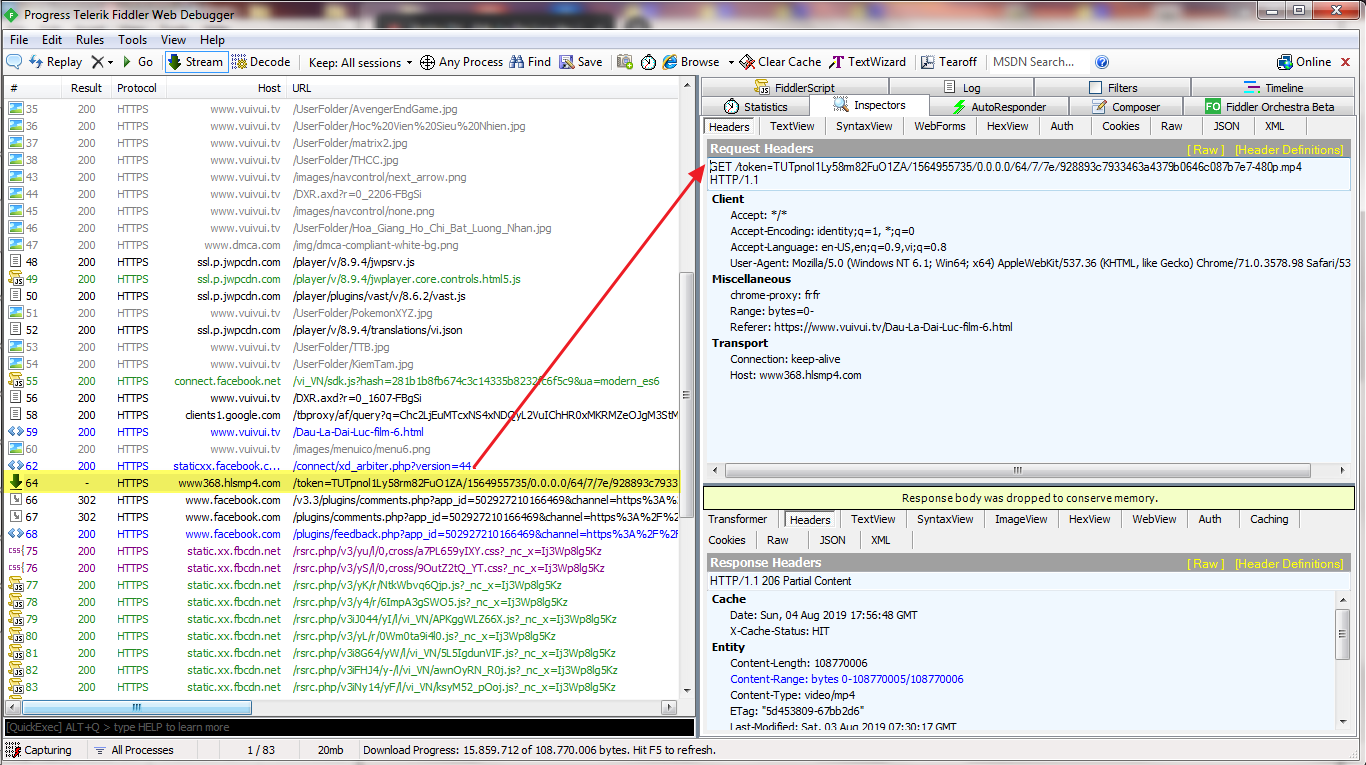Switch to the FiddlerScript tab

coord(794,88)
